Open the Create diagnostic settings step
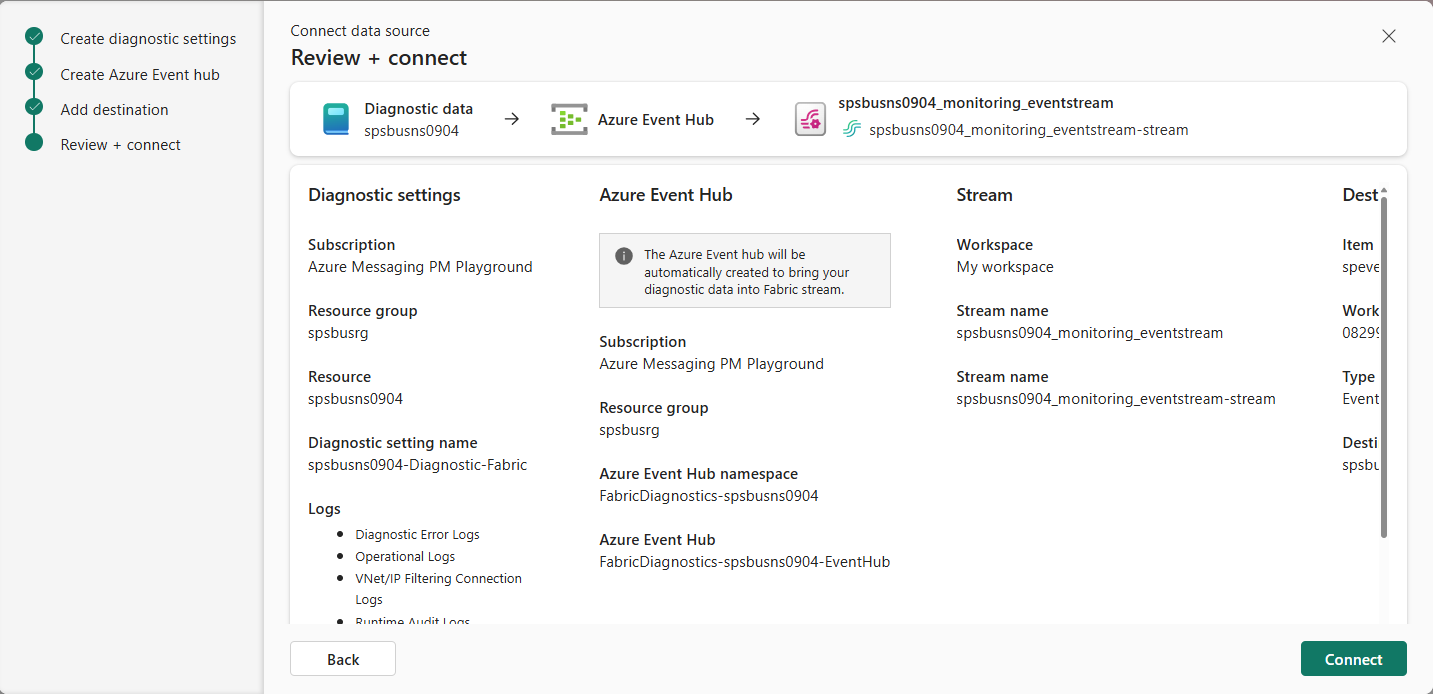1433x694 pixels. coord(148,39)
